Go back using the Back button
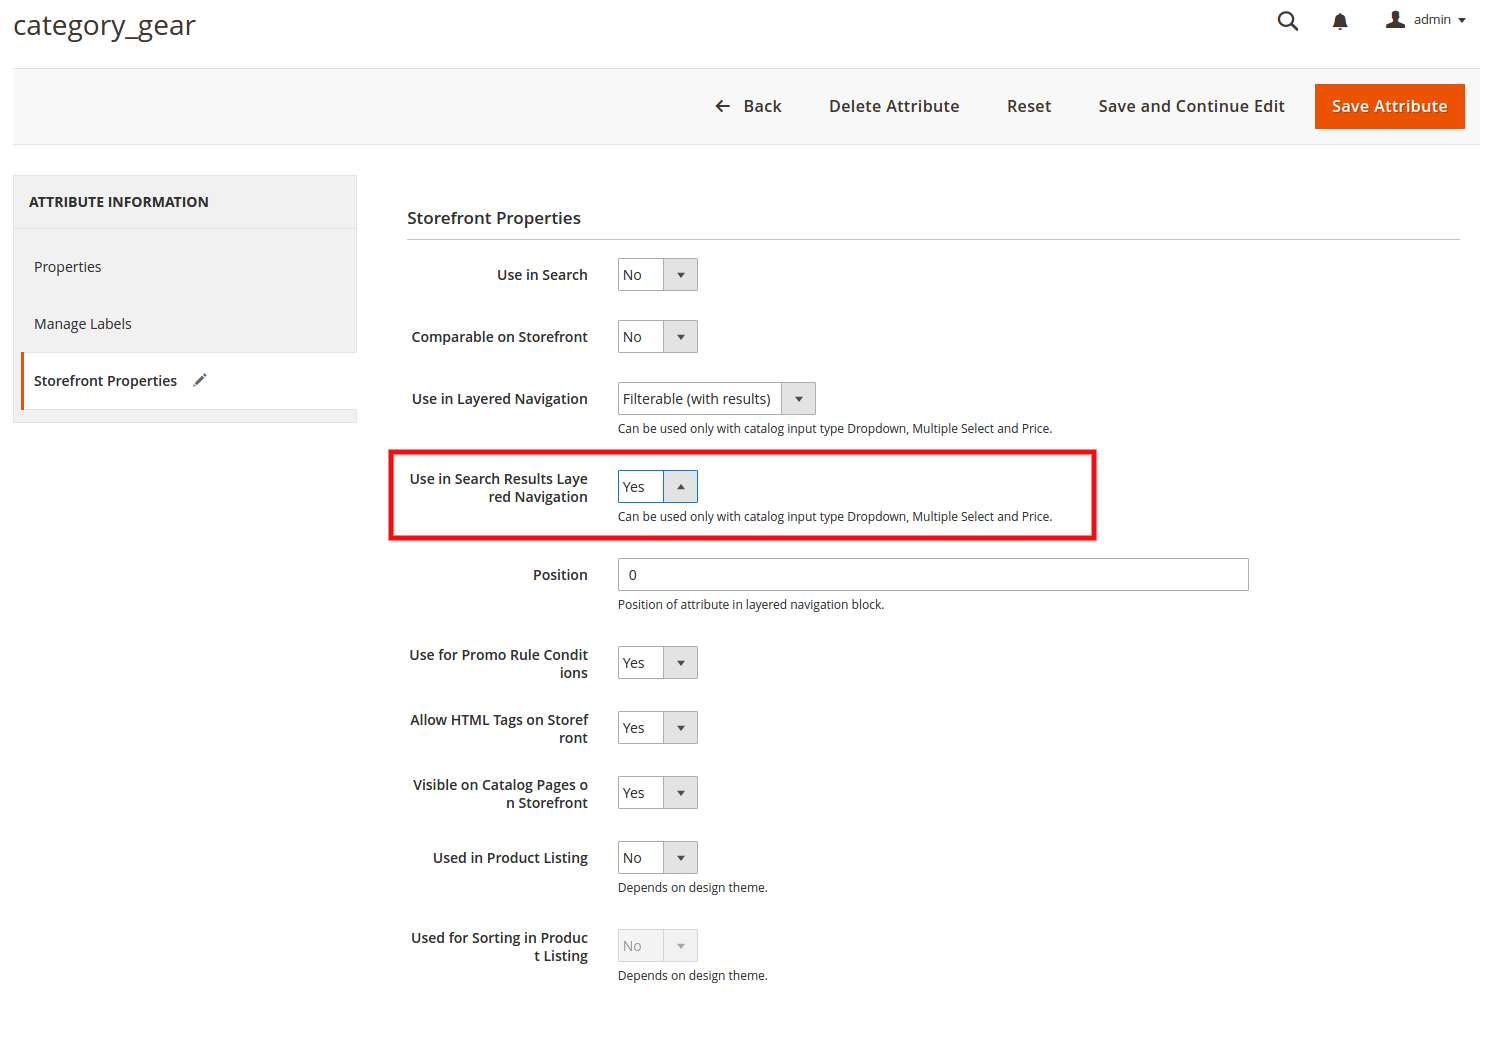Screen dimensions: 1485x1055 coord(749,106)
